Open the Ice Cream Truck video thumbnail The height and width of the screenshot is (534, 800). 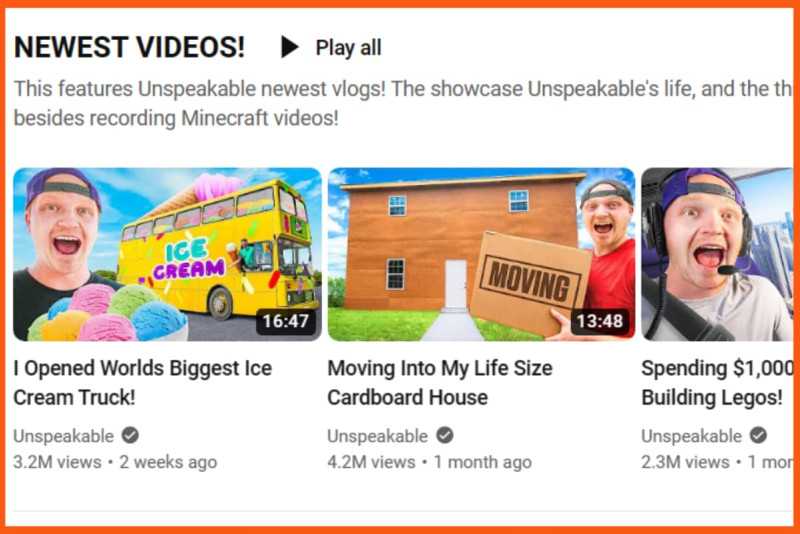[x=167, y=254]
